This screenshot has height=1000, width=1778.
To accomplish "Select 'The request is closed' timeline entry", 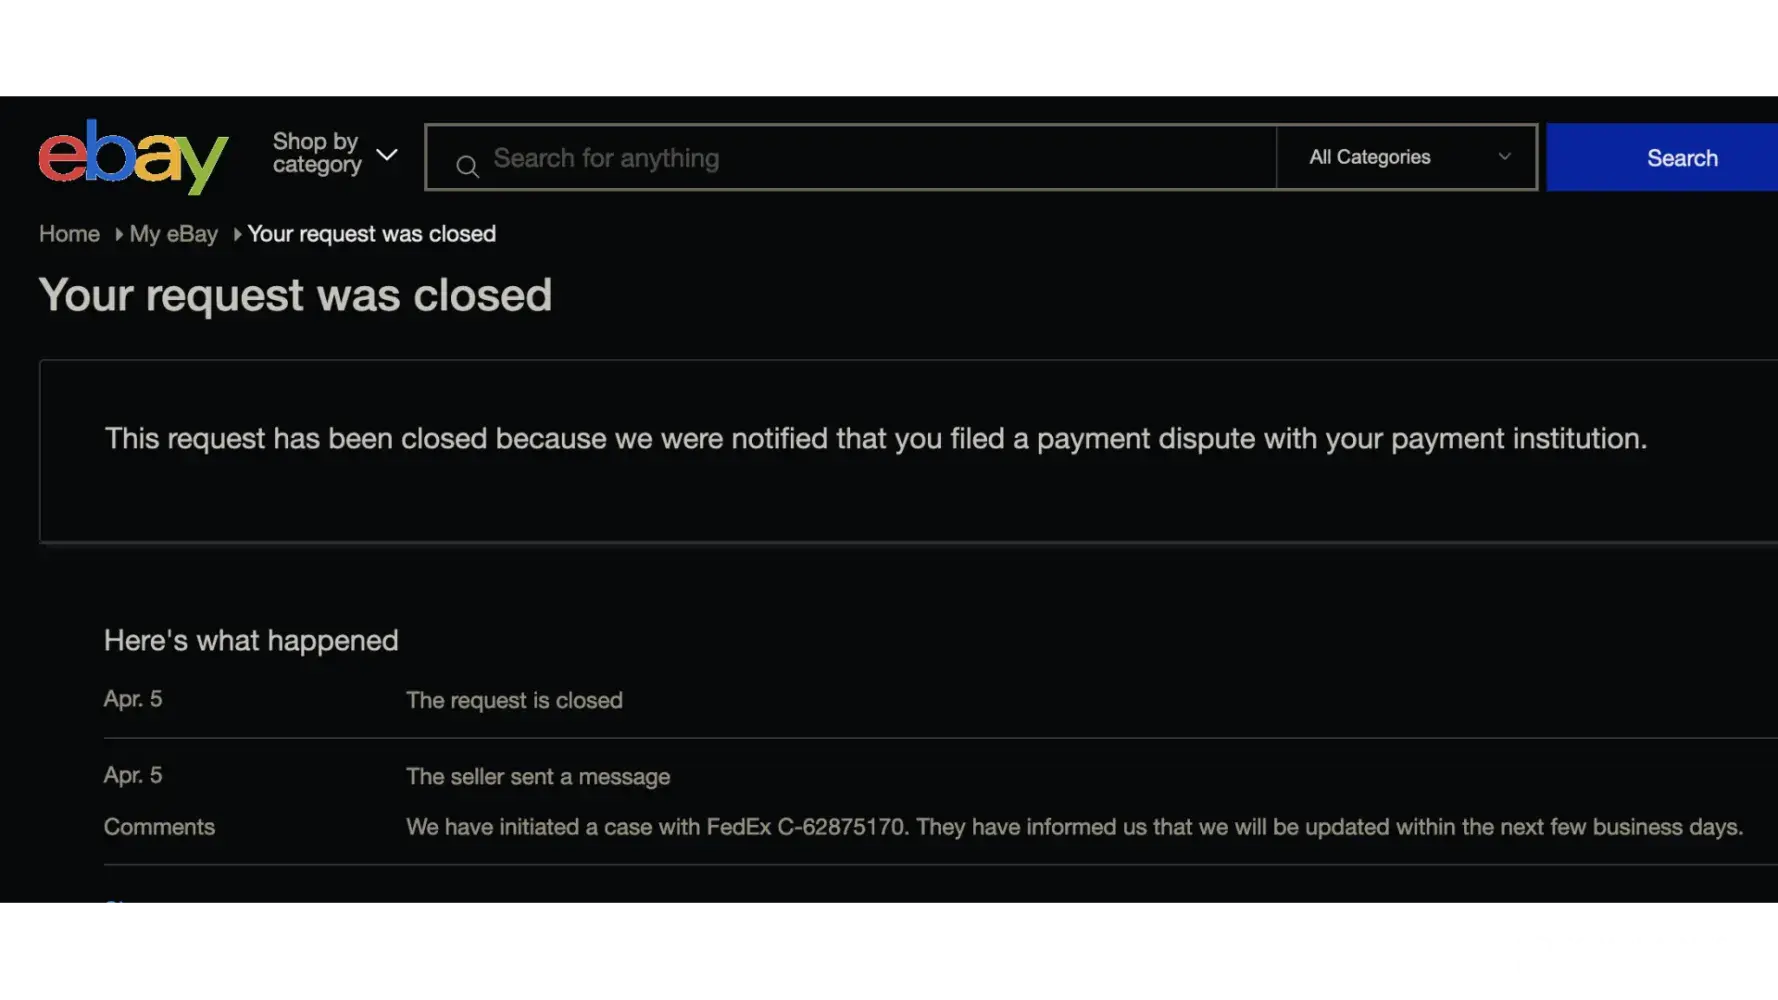I will (x=514, y=700).
